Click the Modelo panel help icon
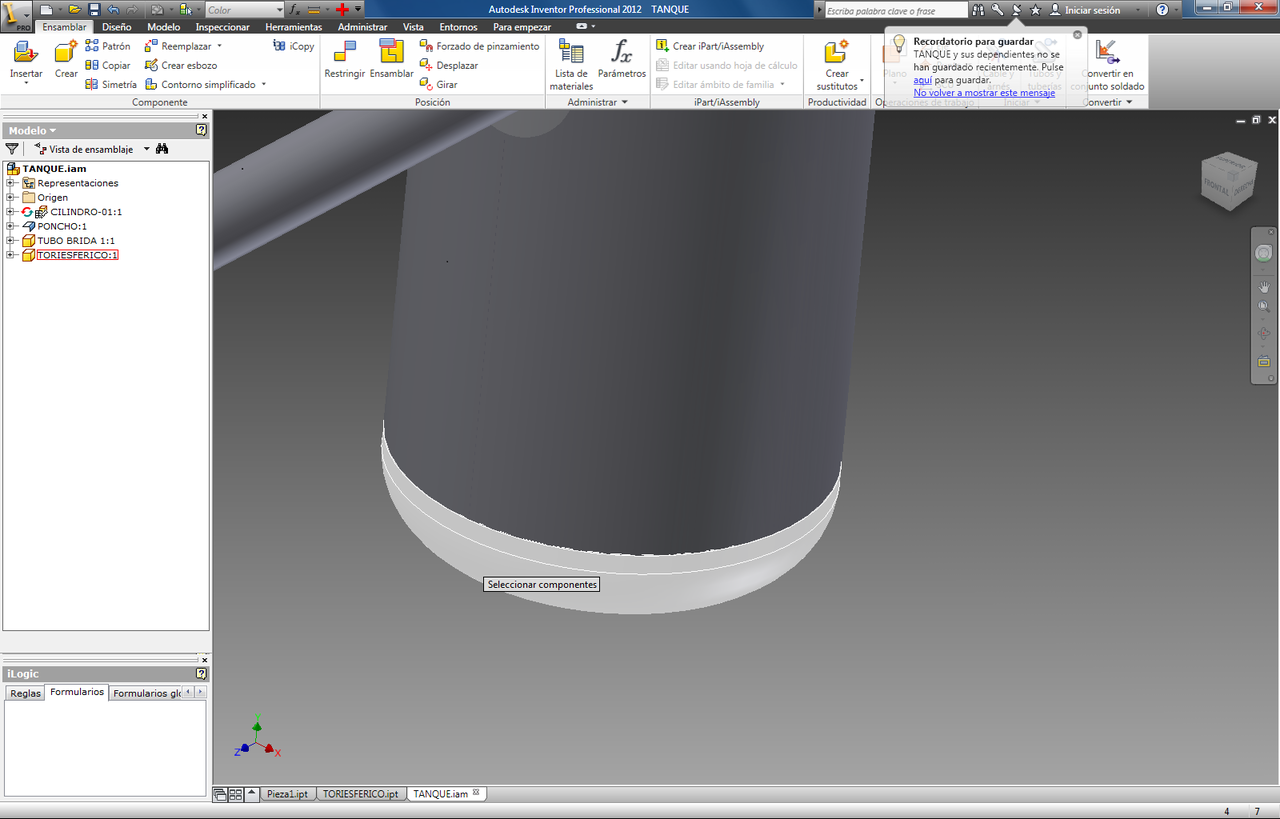 pos(202,130)
